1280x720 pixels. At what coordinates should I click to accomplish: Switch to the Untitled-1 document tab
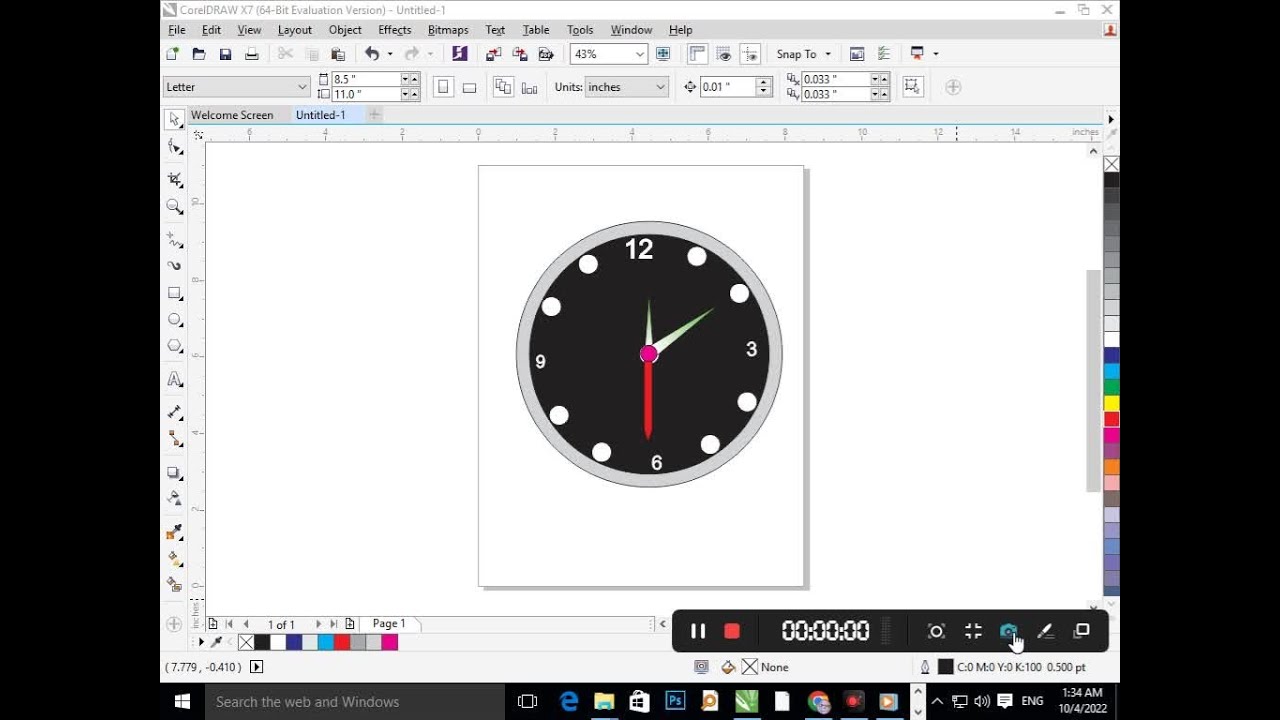coord(320,115)
